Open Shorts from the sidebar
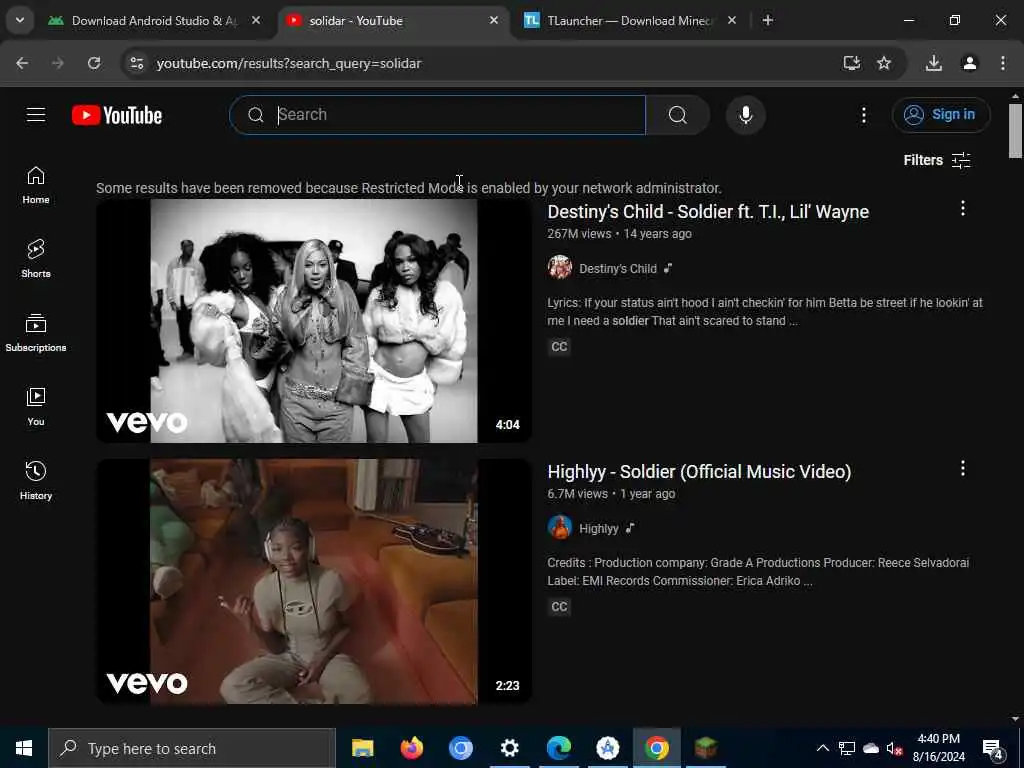The width and height of the screenshot is (1024, 768). (x=36, y=259)
